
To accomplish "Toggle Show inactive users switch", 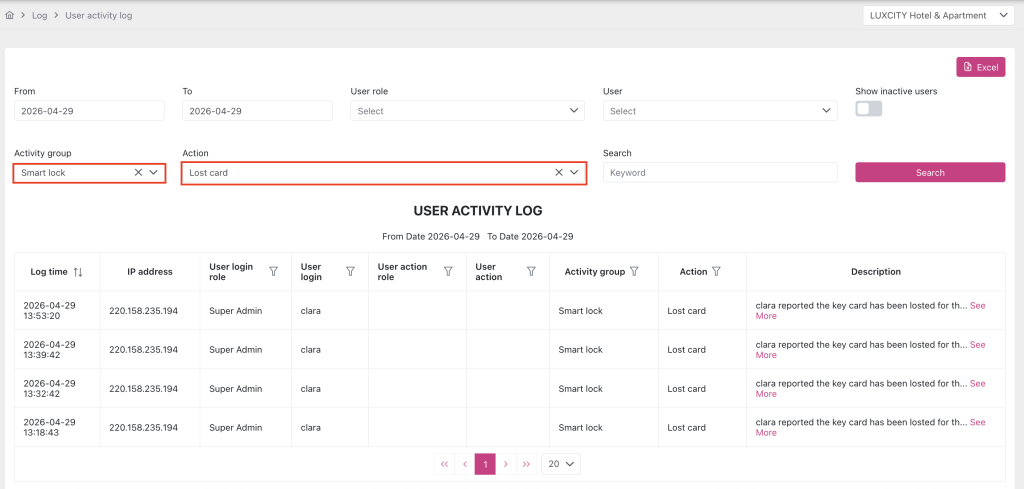I will 868,109.
